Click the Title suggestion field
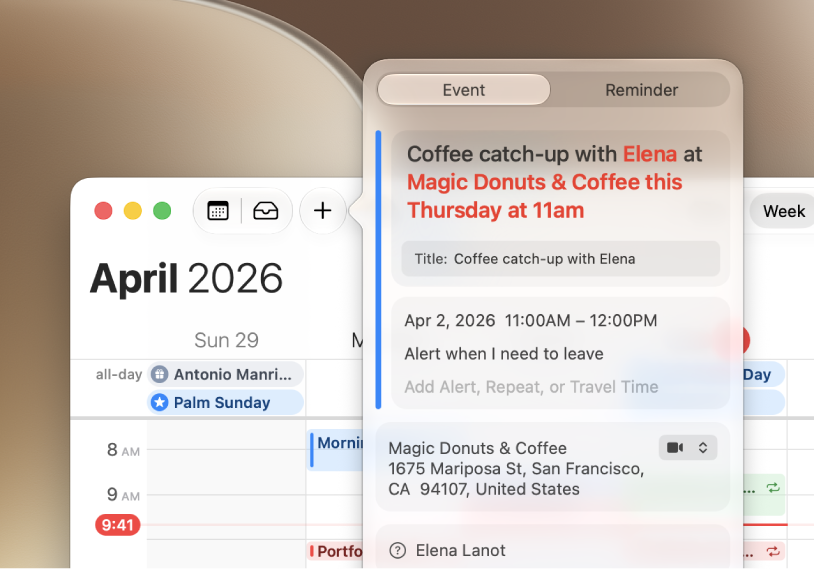 [x=561, y=259]
